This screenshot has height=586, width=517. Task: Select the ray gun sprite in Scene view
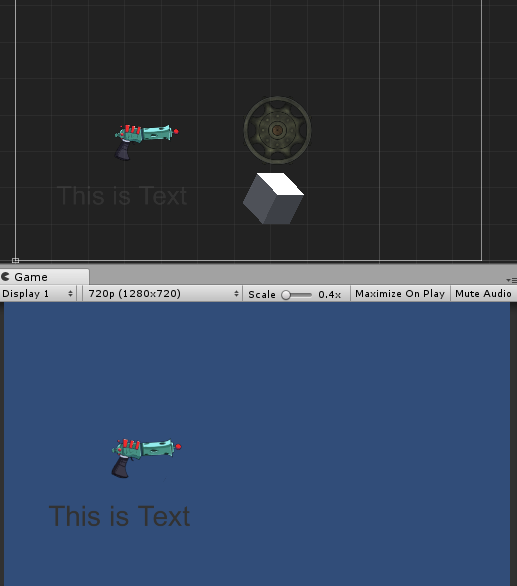click(146, 142)
